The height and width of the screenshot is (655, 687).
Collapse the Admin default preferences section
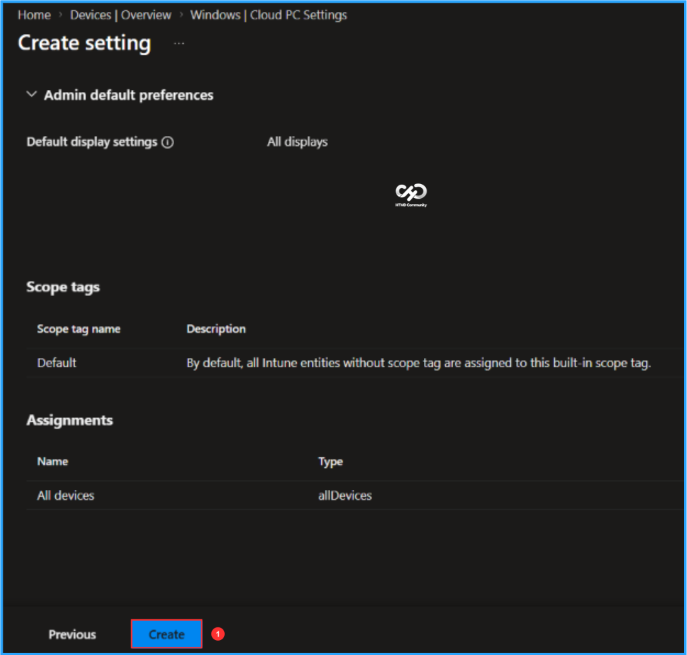[x=32, y=94]
